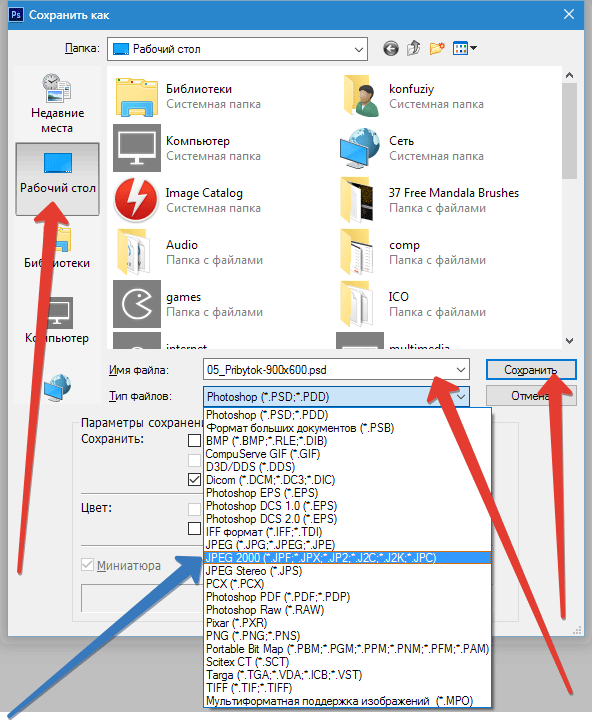Viewport: 592px width, 721px height.
Task: Select the Image Catalog folder icon
Action: pos(137,200)
